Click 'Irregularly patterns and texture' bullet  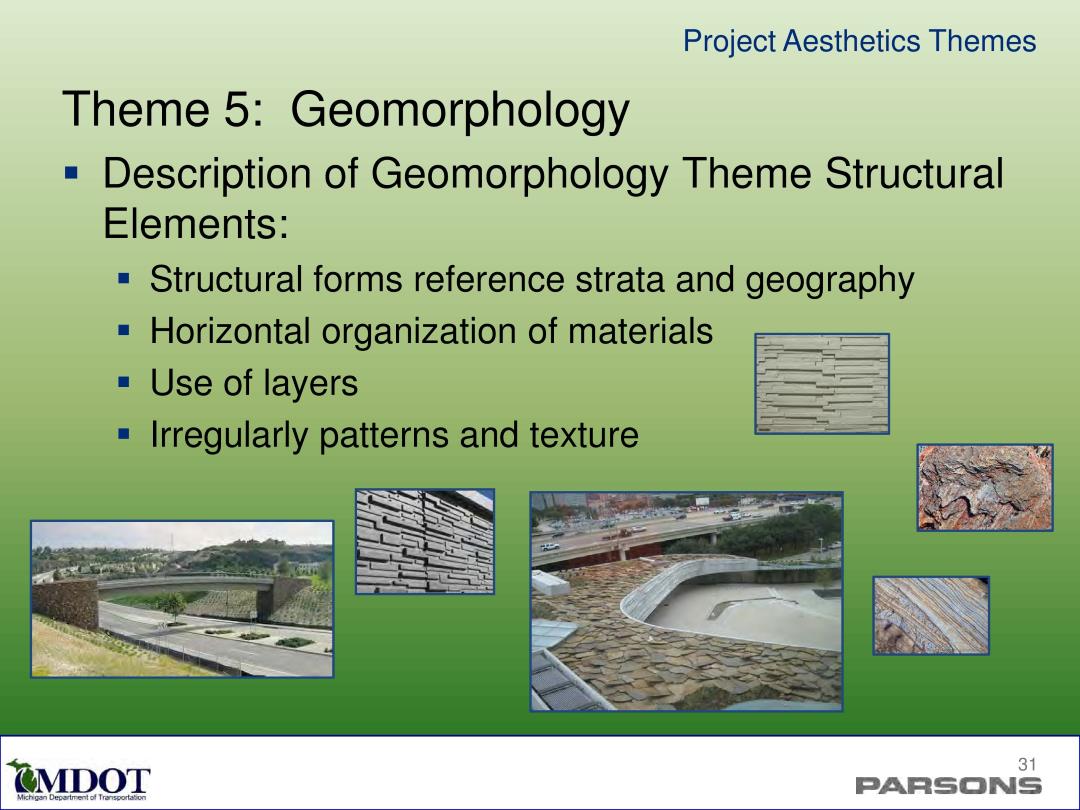click(x=394, y=436)
